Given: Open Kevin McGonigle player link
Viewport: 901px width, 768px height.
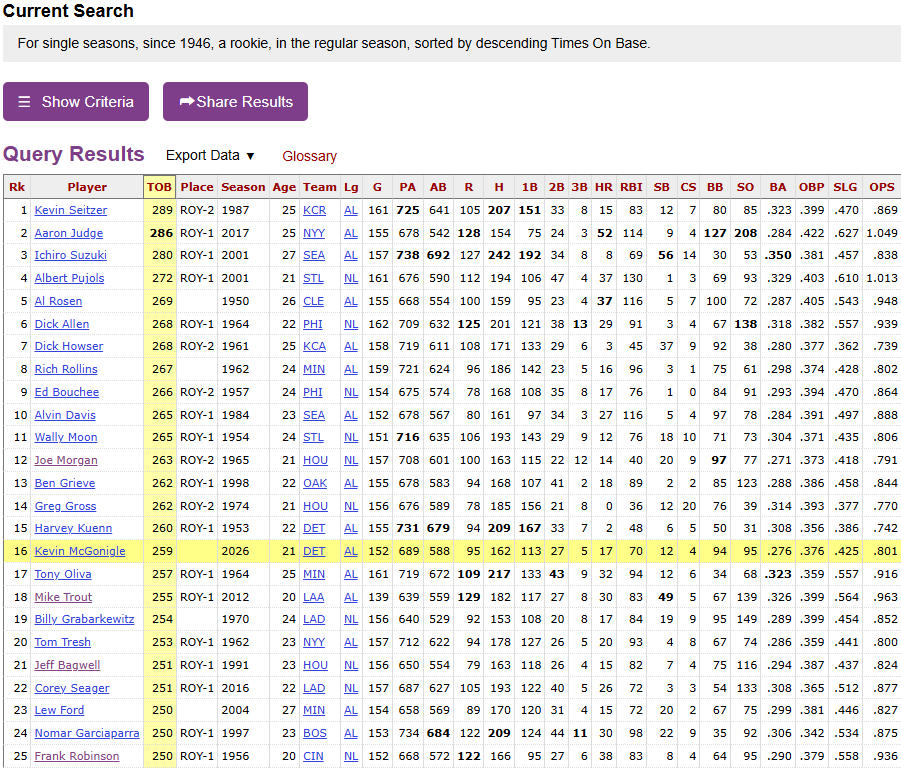Looking at the screenshot, I should (x=80, y=551).
